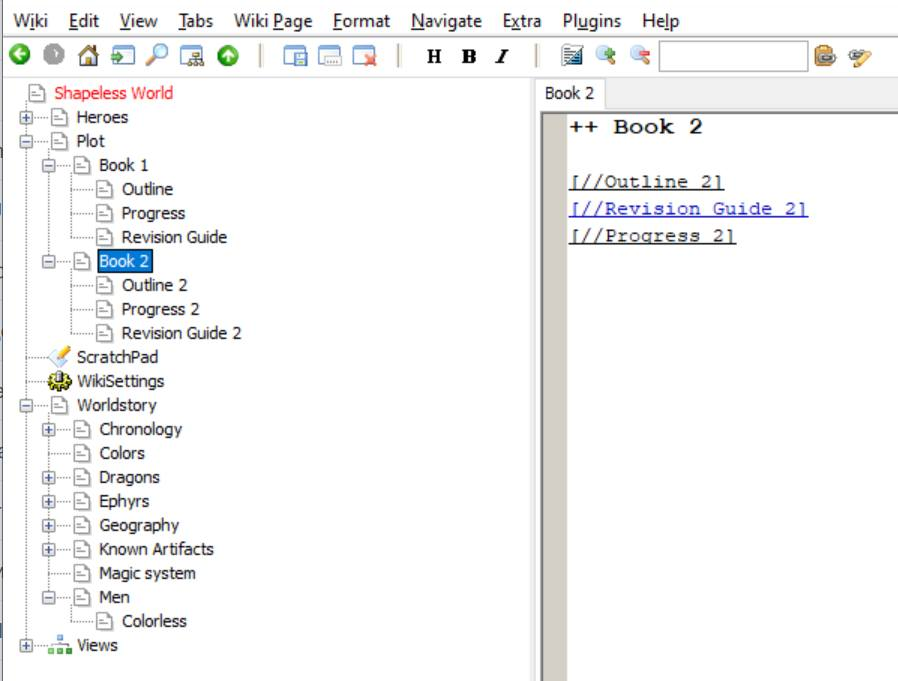Select Progress 2 in the tree
The height and width of the screenshot is (681, 898).
click(160, 309)
